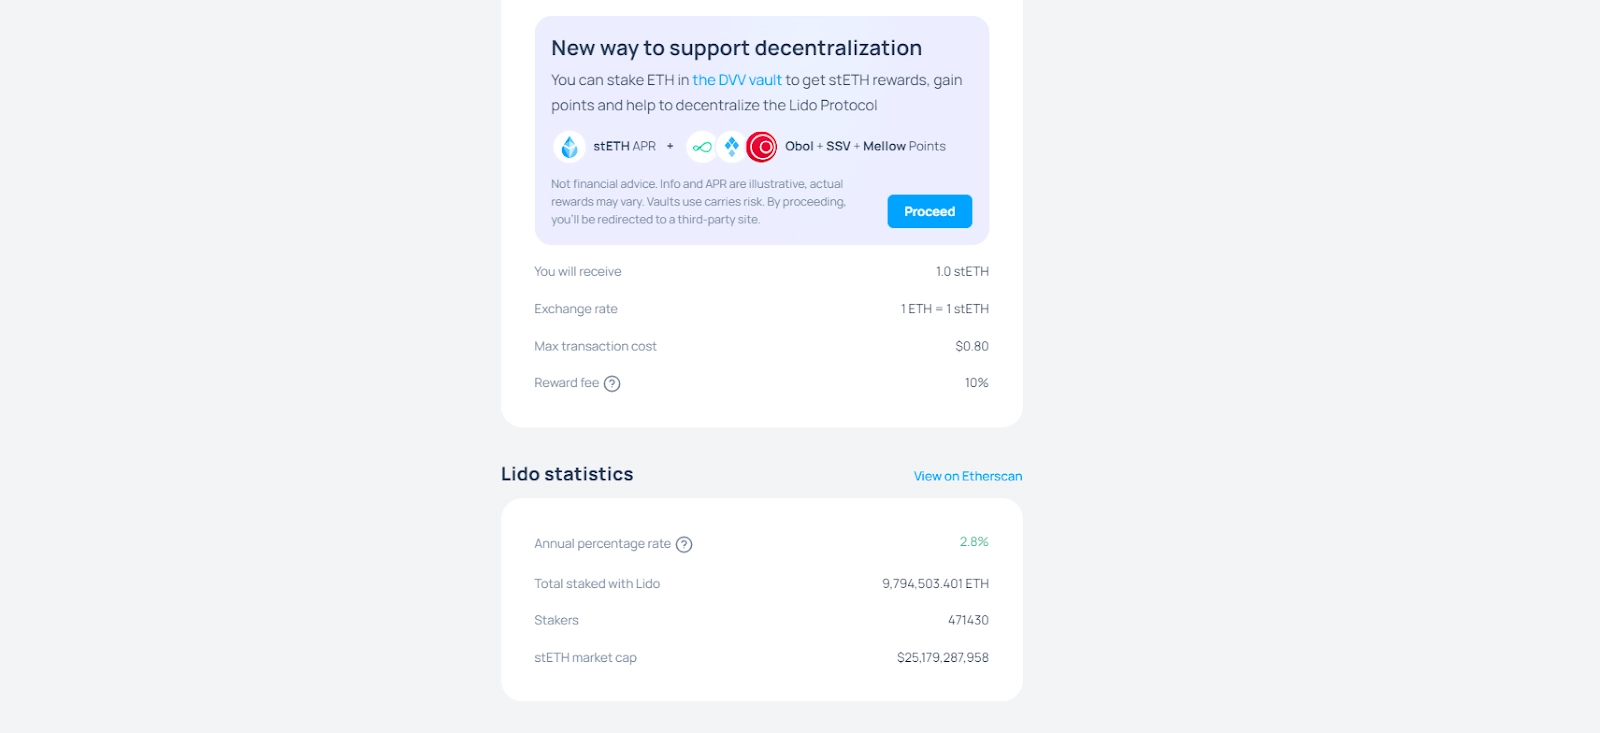
Task: Click the stETH droplet icon
Action: 569,147
